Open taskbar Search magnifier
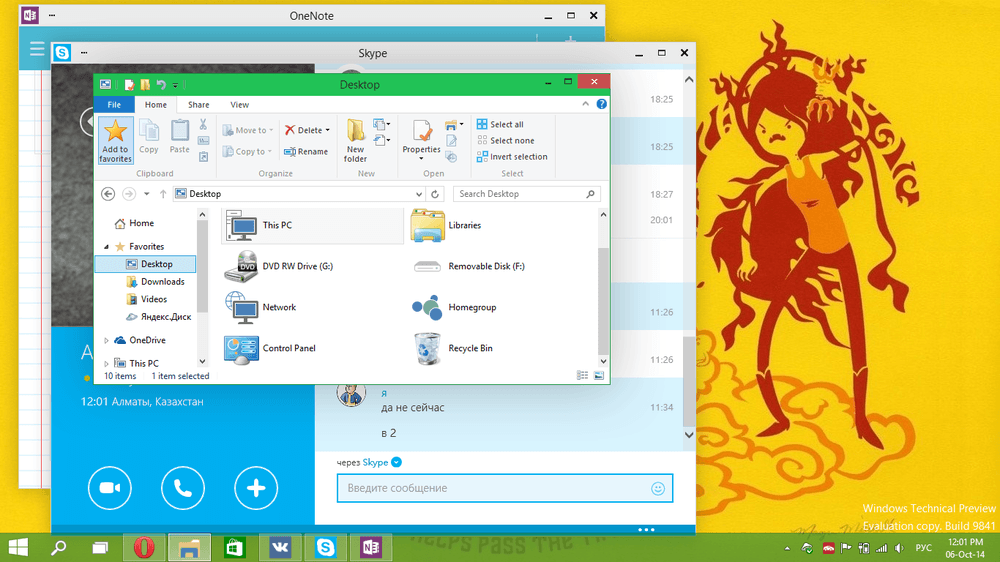Image resolution: width=1000 pixels, height=562 pixels. point(59,547)
